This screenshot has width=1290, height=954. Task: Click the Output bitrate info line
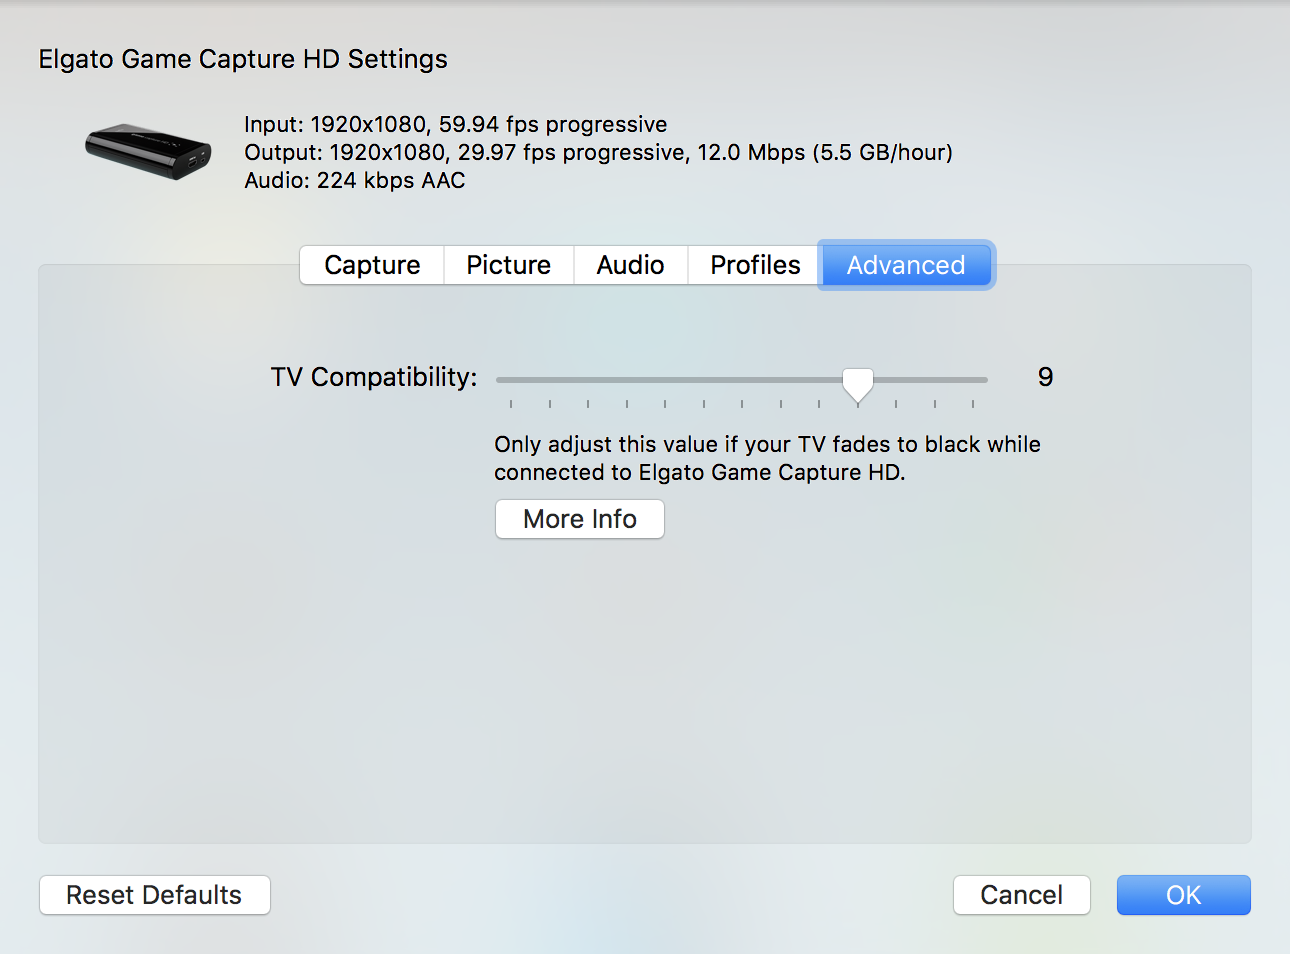598,152
